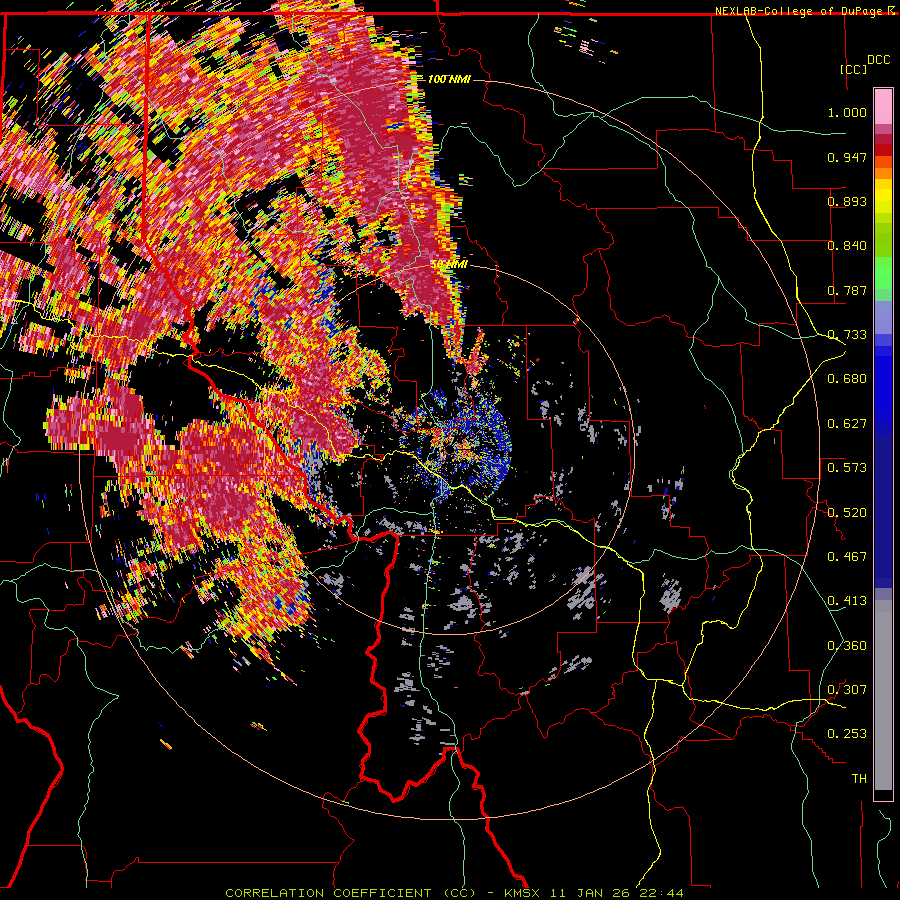Click the 0.627 scale value

coord(847,424)
